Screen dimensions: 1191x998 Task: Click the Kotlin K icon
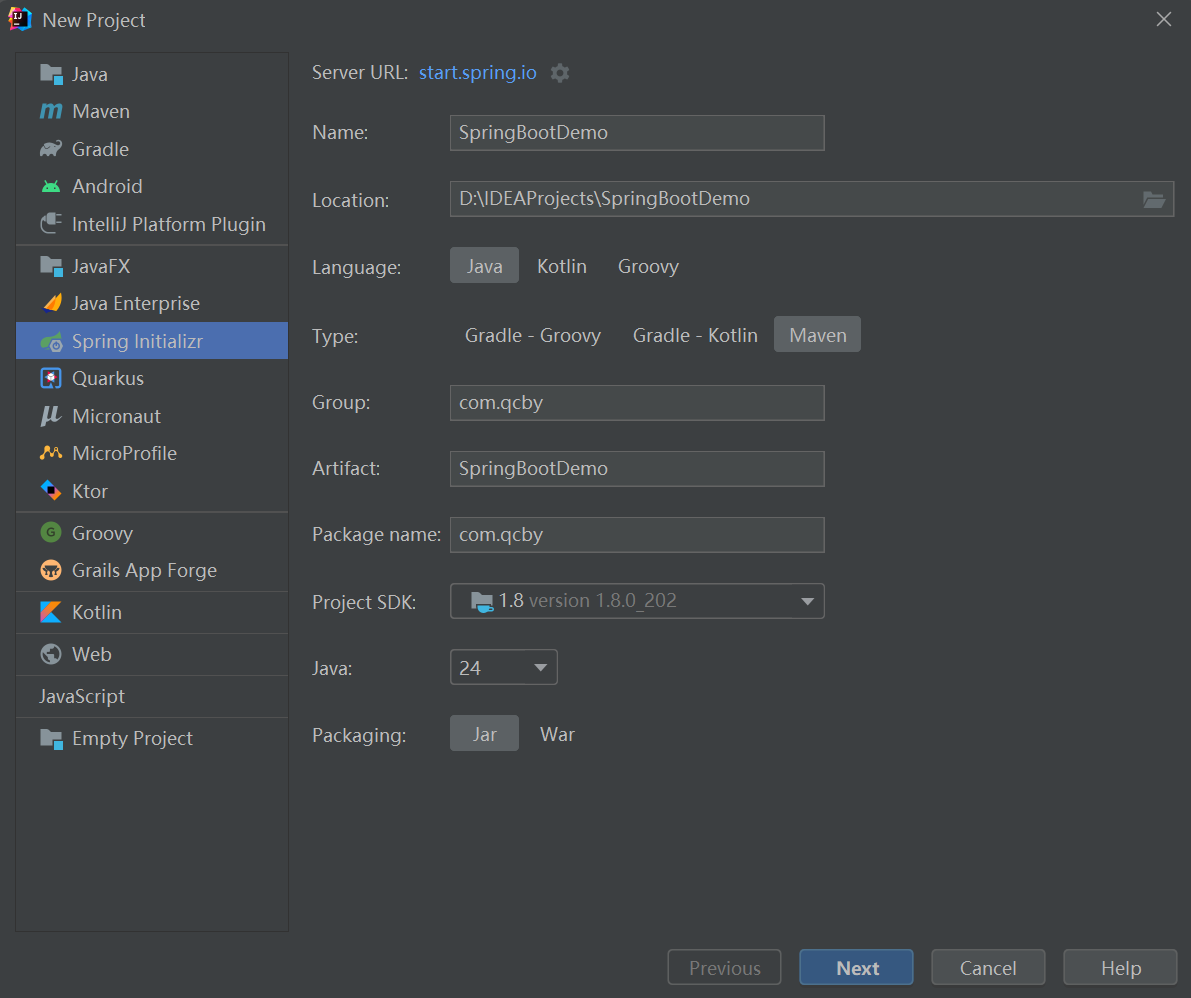(x=51, y=612)
